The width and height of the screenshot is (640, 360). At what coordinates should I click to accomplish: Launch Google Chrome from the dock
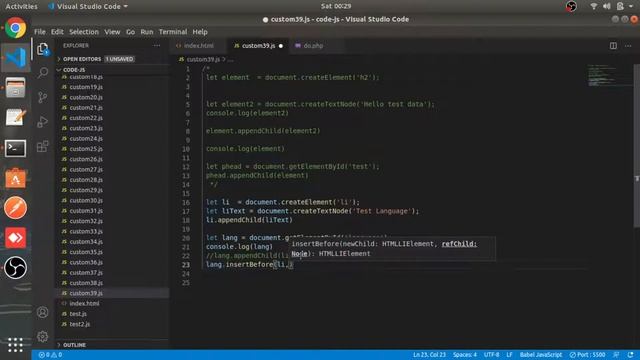(16, 28)
